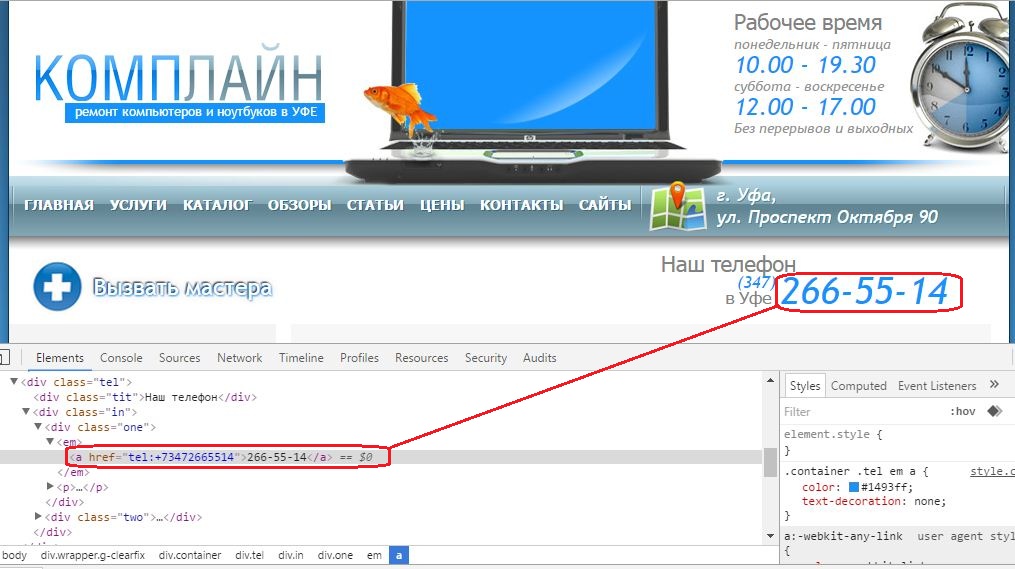Switch to the Console tab
The height and width of the screenshot is (569, 1015).
click(x=121, y=358)
